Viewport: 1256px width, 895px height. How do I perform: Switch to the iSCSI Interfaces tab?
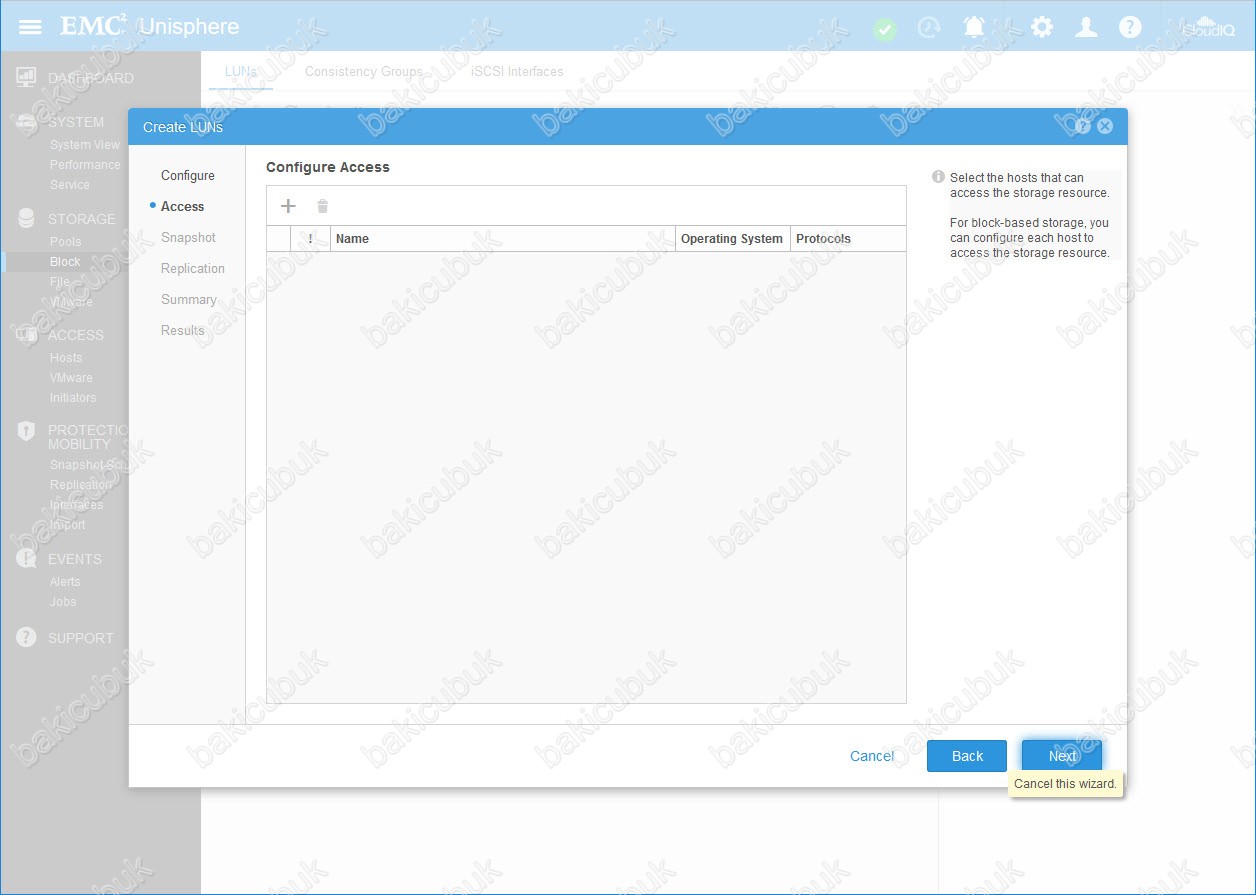pyautogui.click(x=517, y=72)
